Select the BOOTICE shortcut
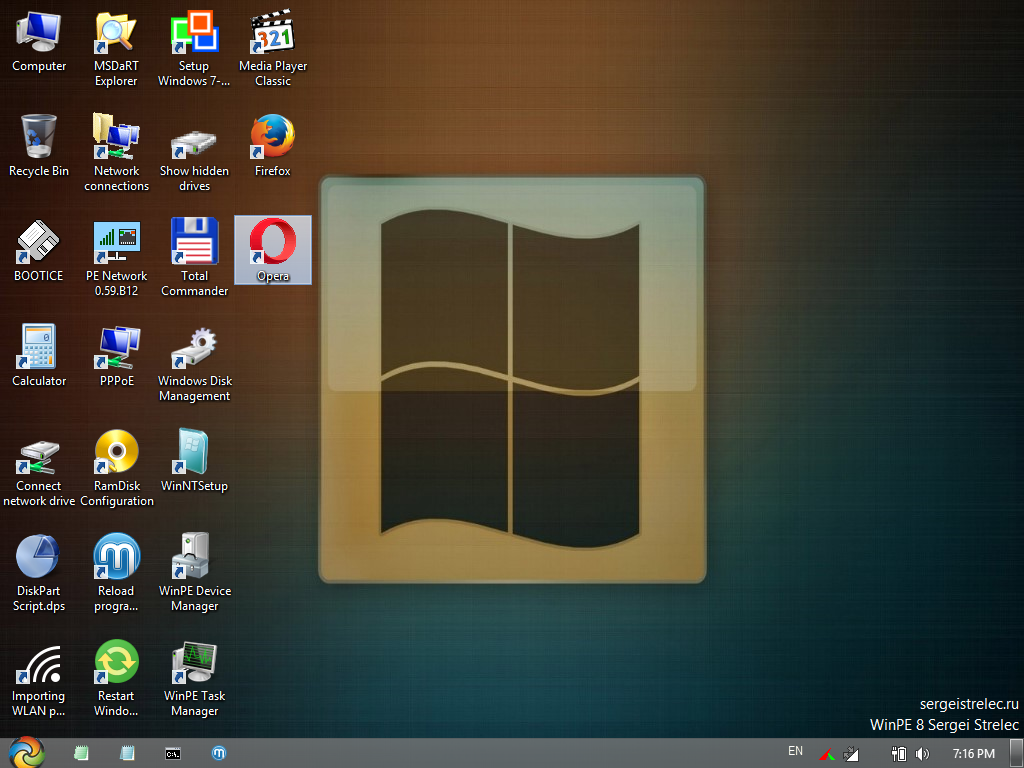Viewport: 1024px width, 768px height. click(x=39, y=251)
